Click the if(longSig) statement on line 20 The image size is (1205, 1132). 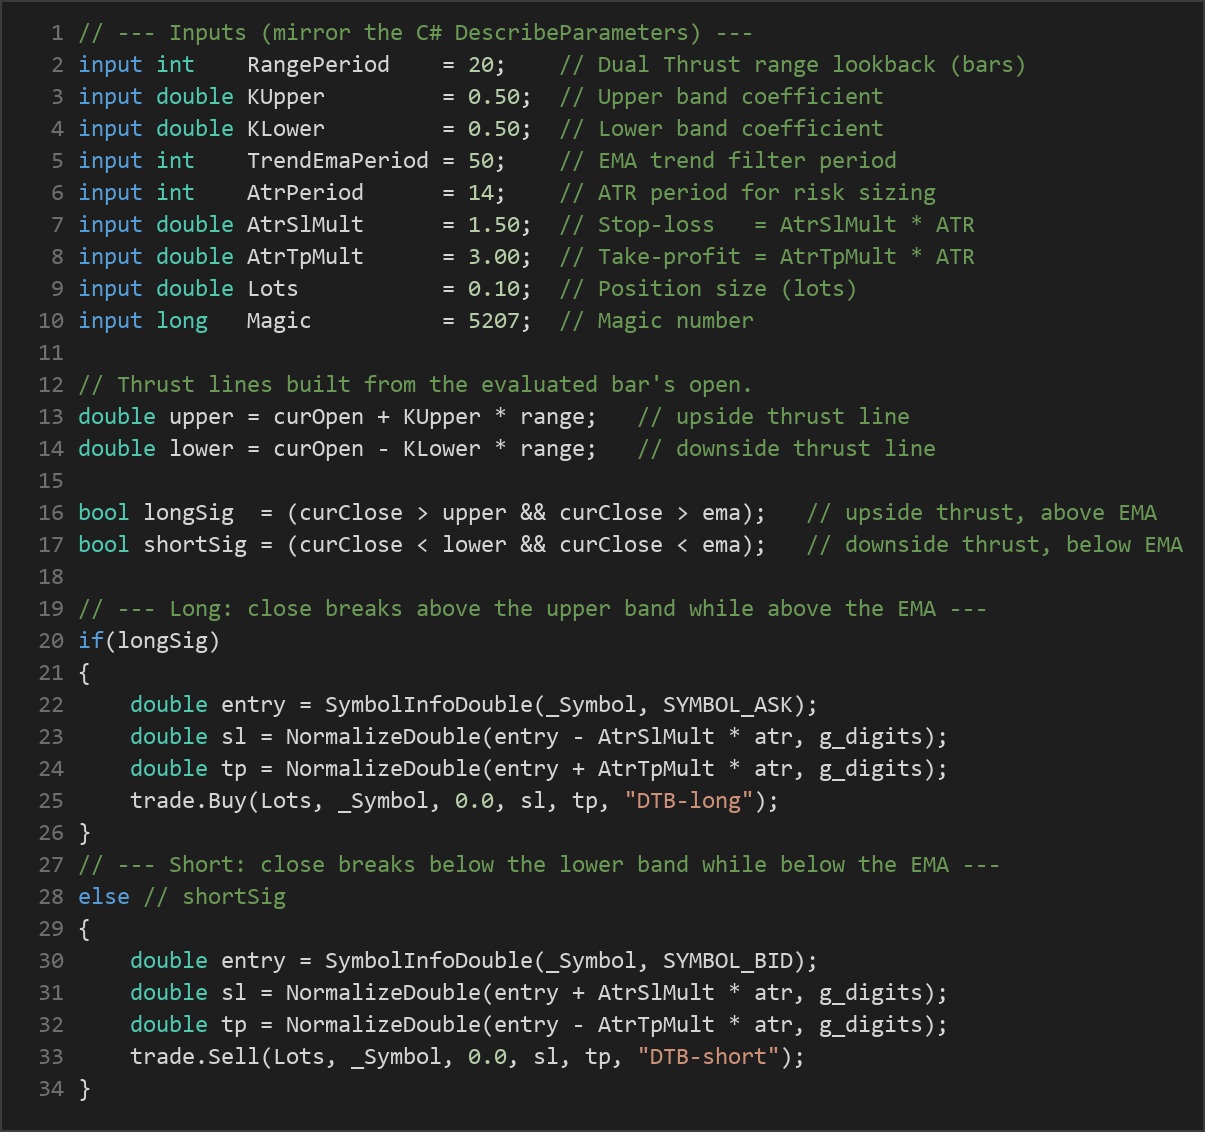pyautogui.click(x=149, y=641)
